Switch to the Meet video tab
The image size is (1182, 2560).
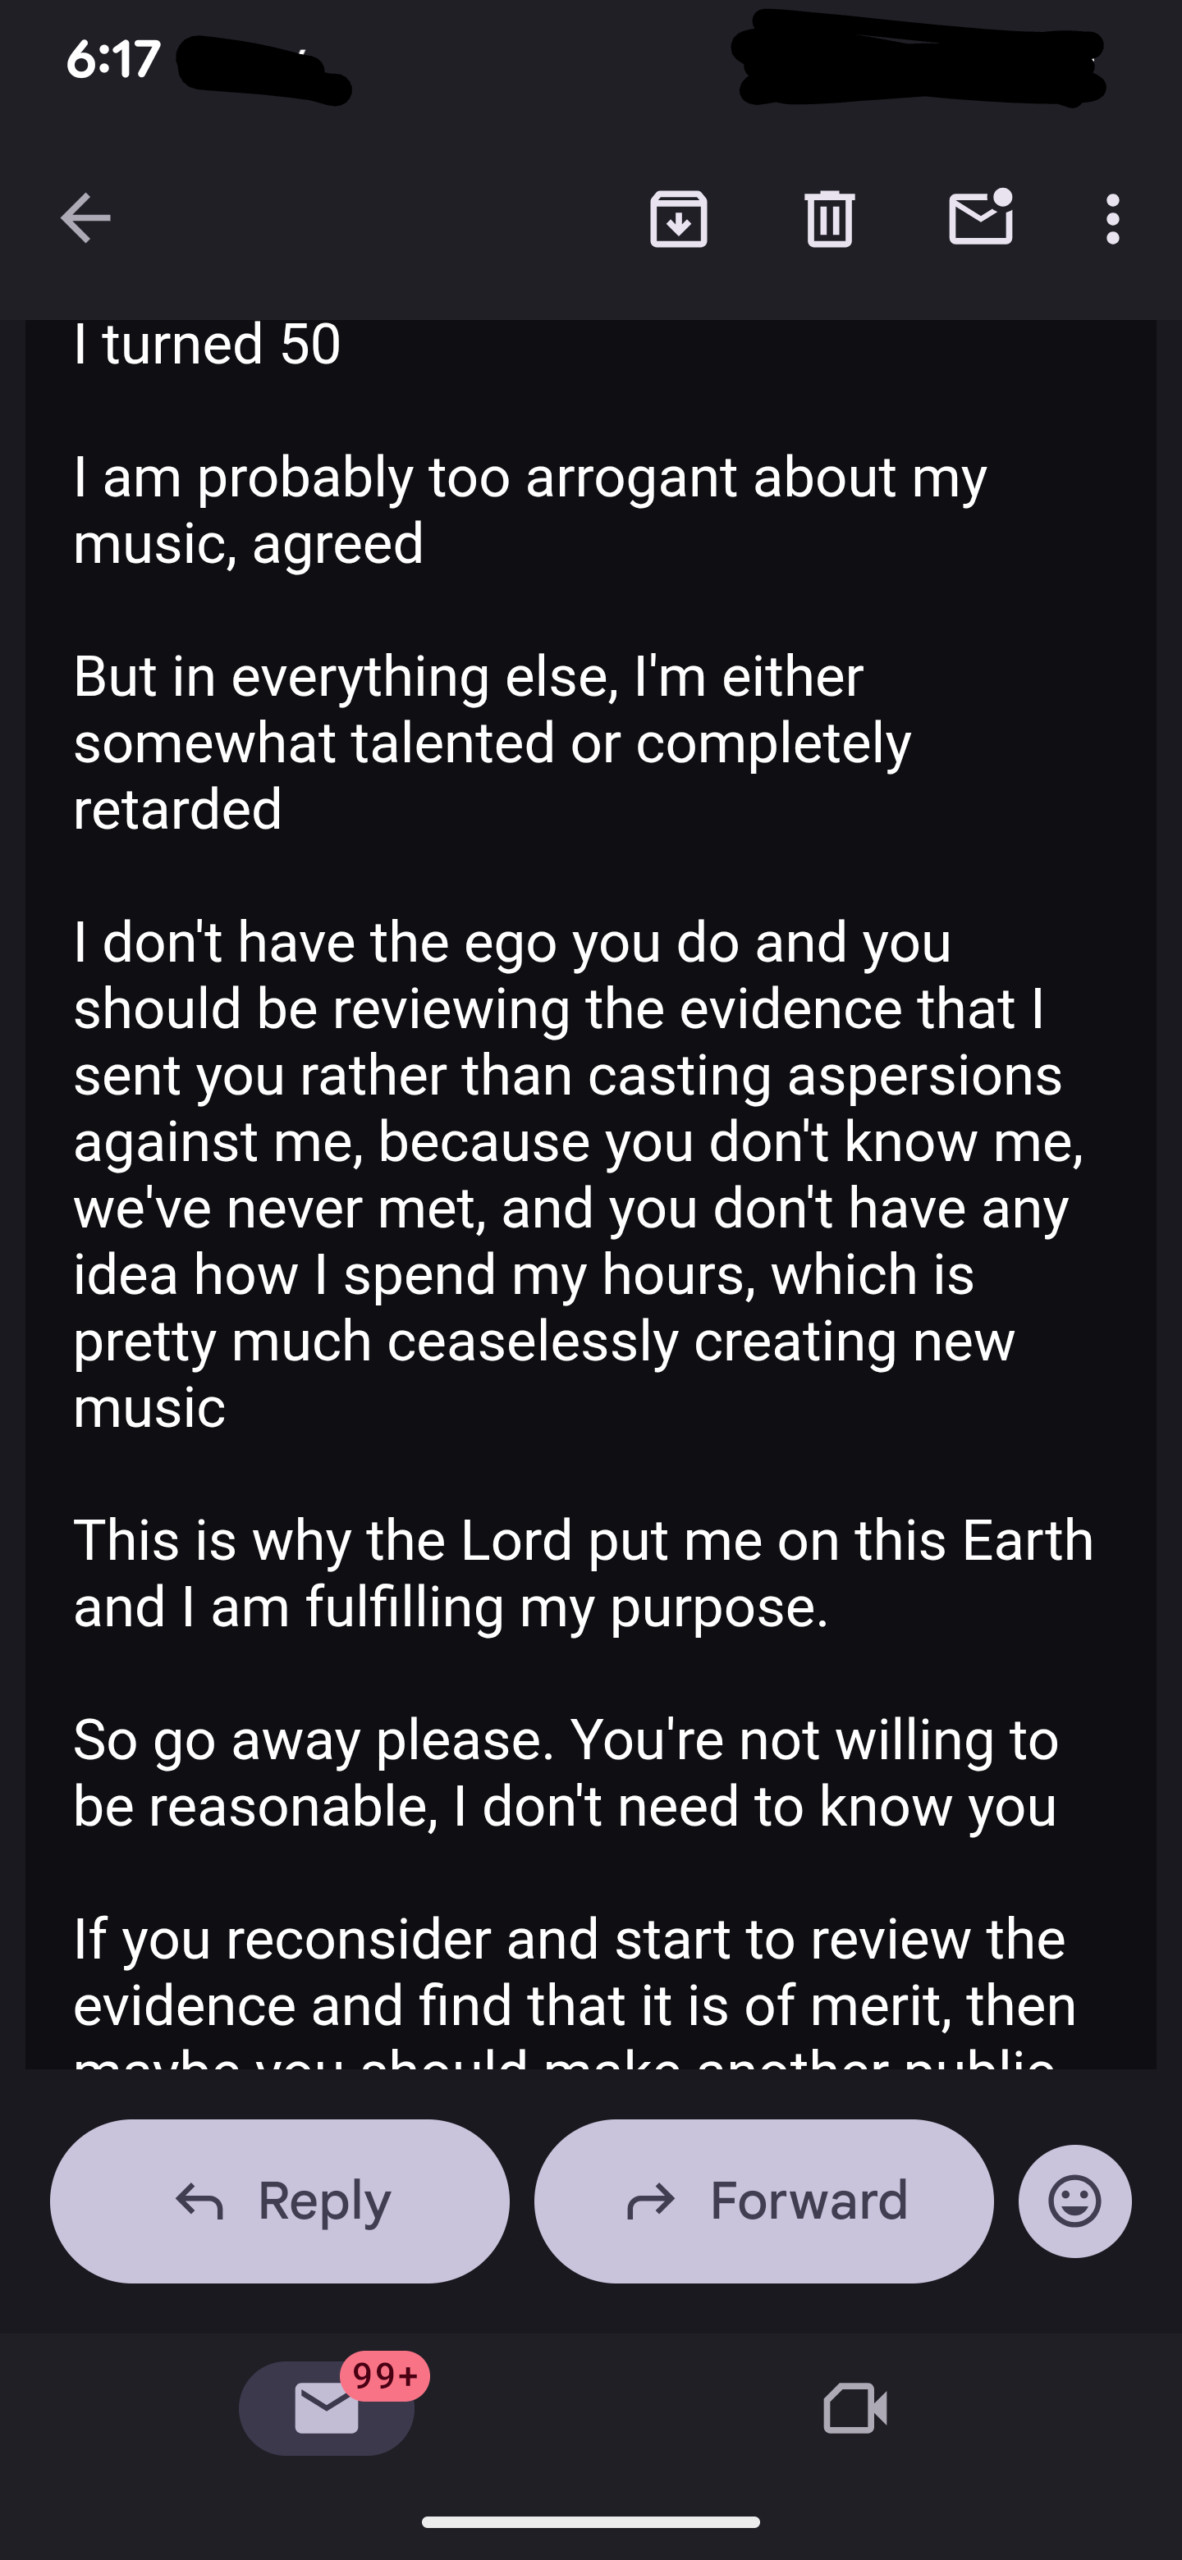pos(855,2408)
